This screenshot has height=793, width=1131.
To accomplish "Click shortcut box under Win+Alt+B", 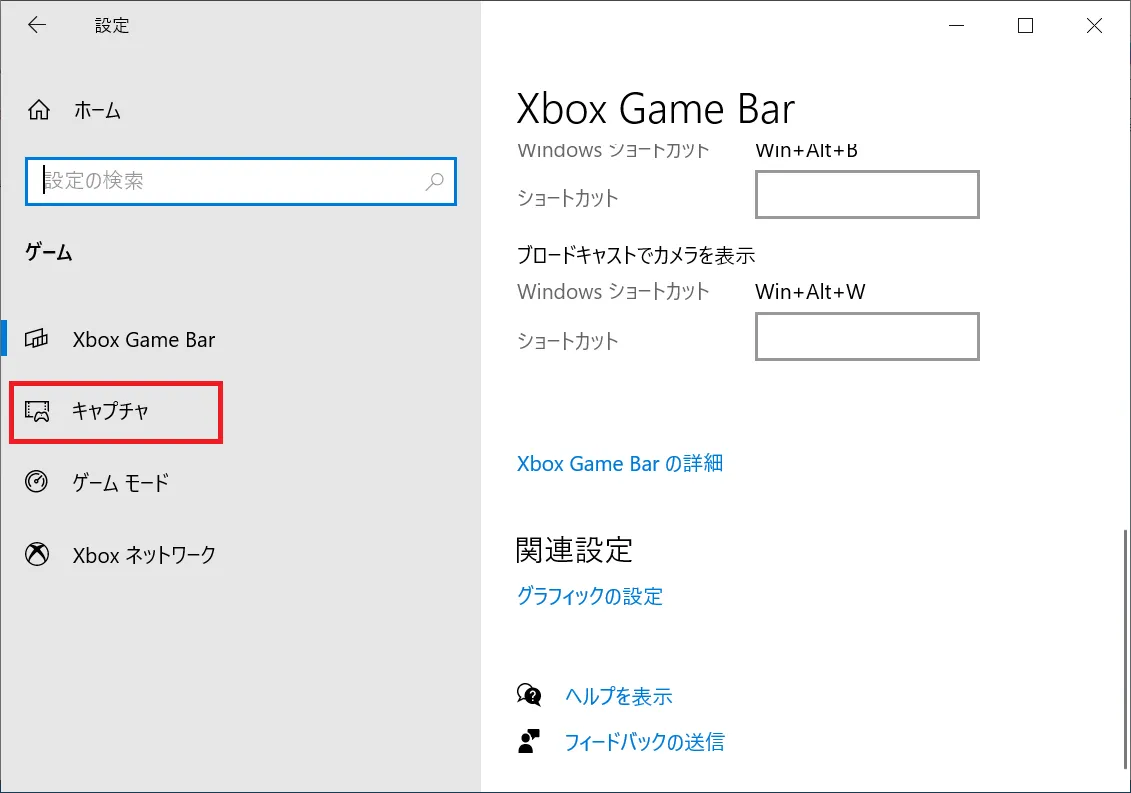I will tap(867, 194).
